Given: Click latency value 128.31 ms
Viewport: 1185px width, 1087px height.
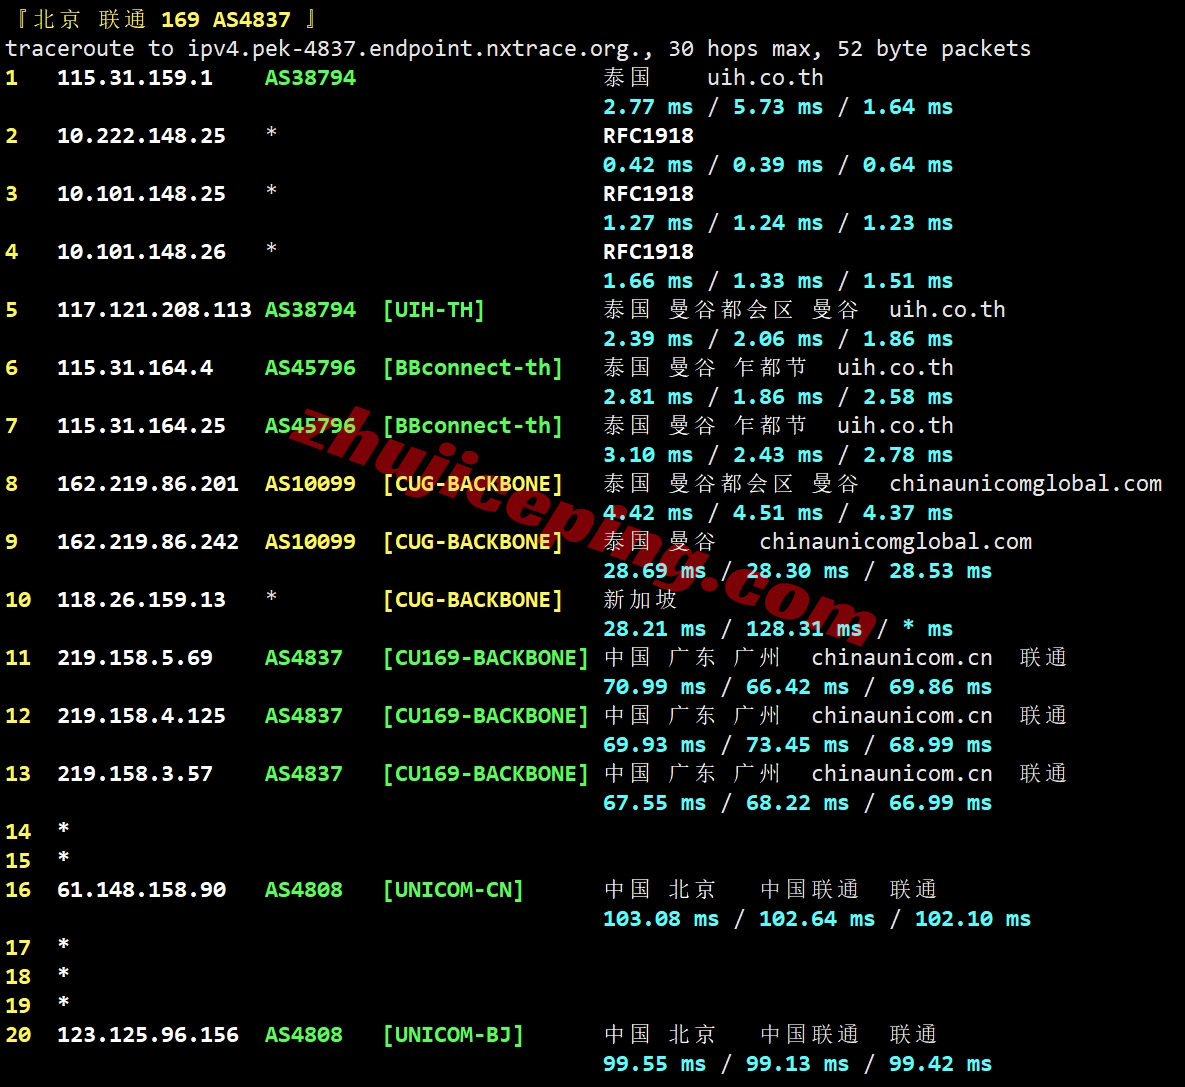Looking at the screenshot, I should [804, 629].
